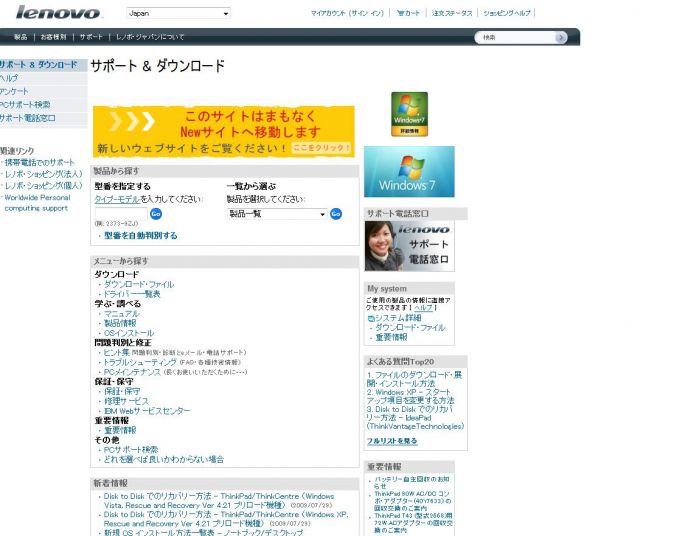Open マイアカウント (サインイン) link
This screenshot has width=680, height=536.
point(347,13)
